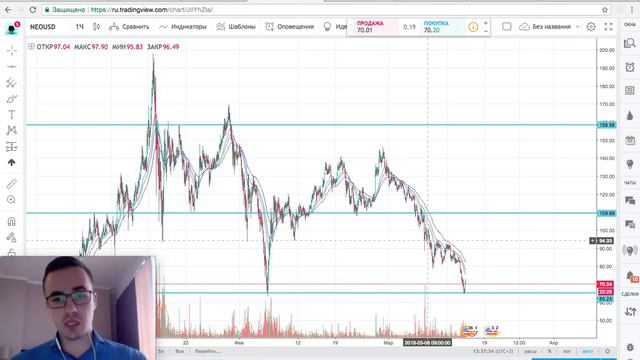The width and height of the screenshot is (640, 360).
Task: Reload the page with the refresh icon
Action: pos(33,10)
